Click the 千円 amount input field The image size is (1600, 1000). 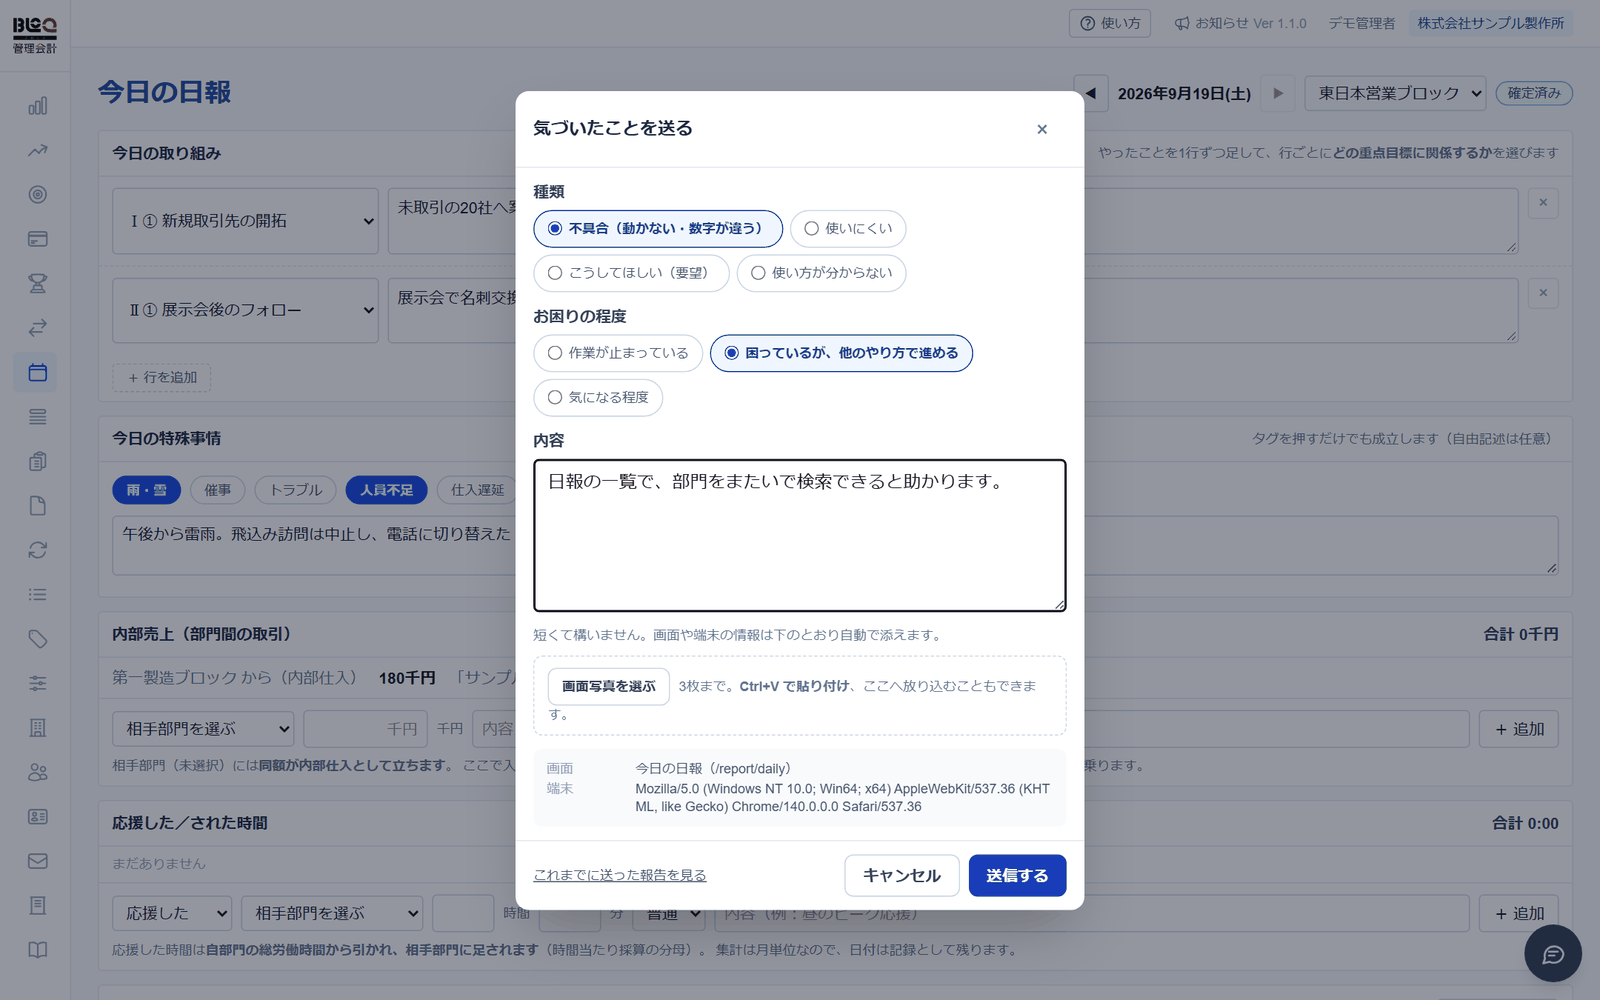tap(365, 729)
